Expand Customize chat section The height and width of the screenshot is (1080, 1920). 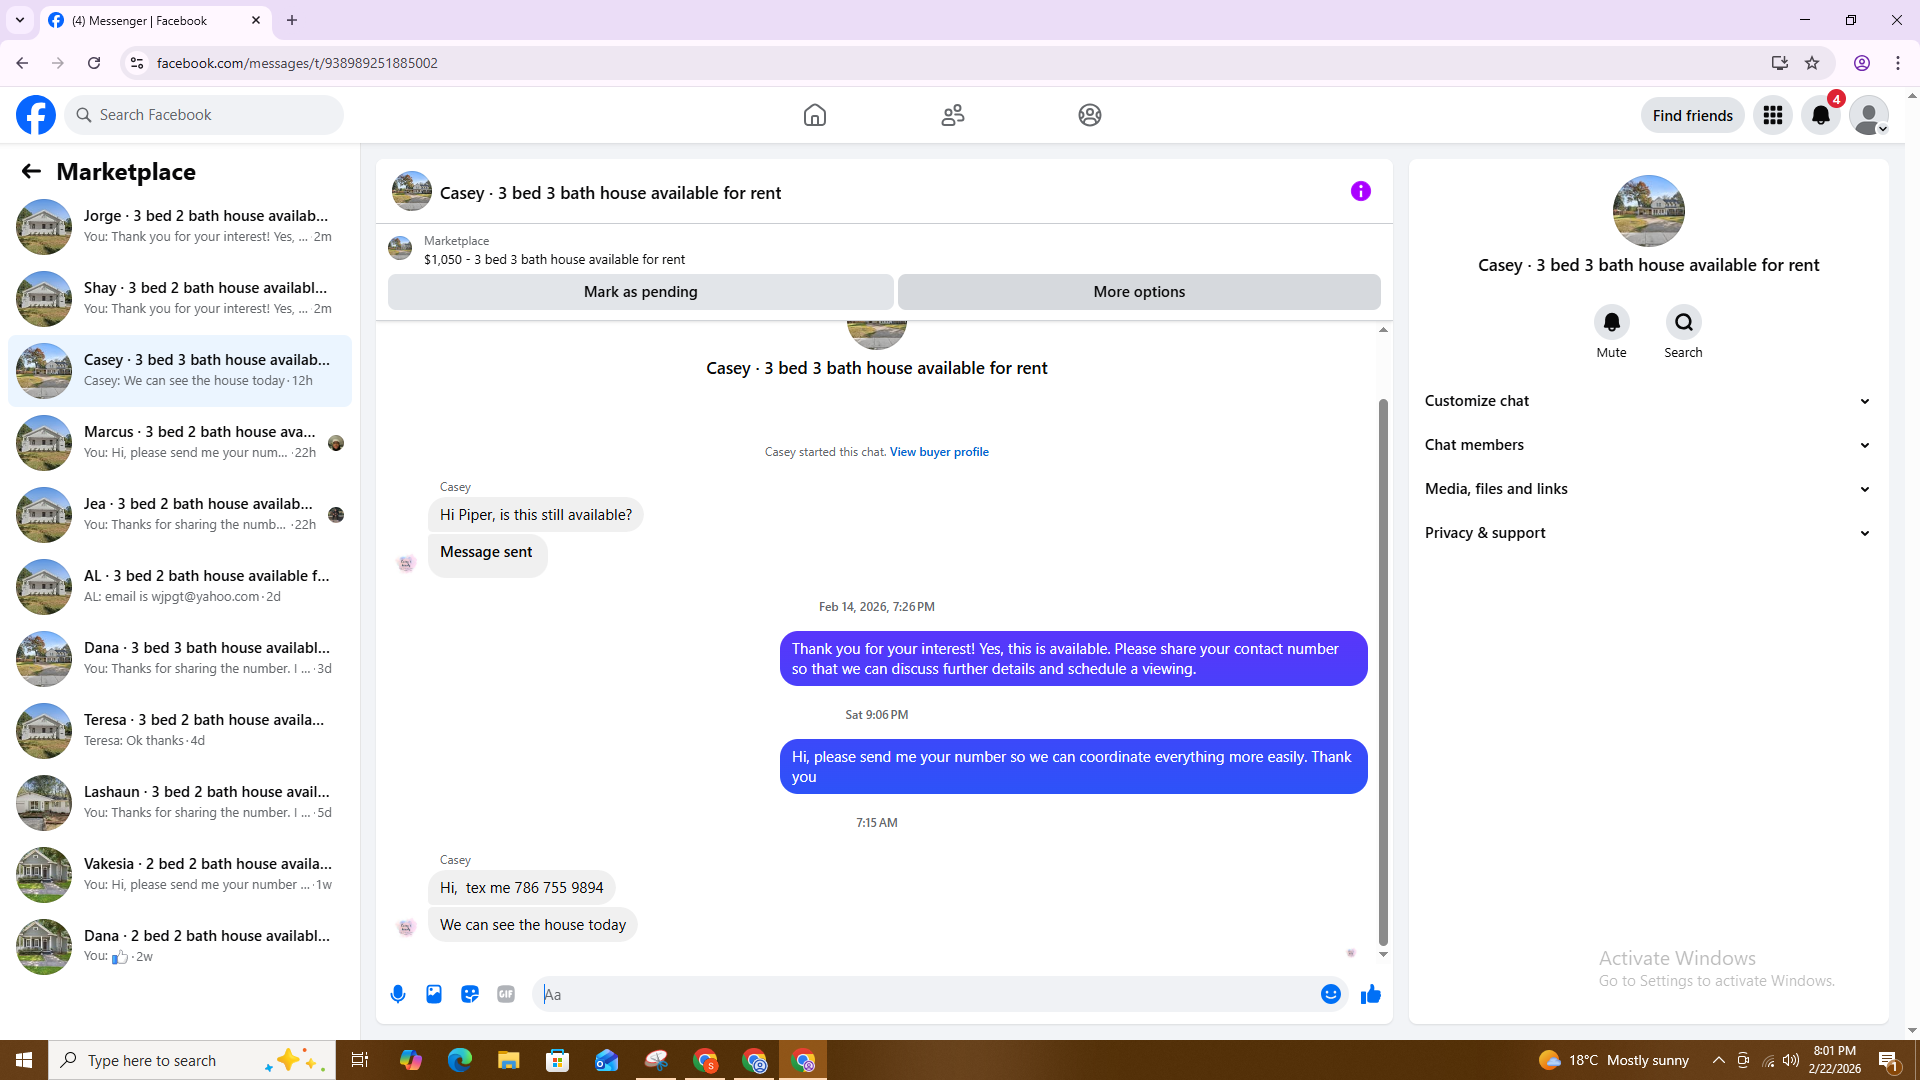1648,401
